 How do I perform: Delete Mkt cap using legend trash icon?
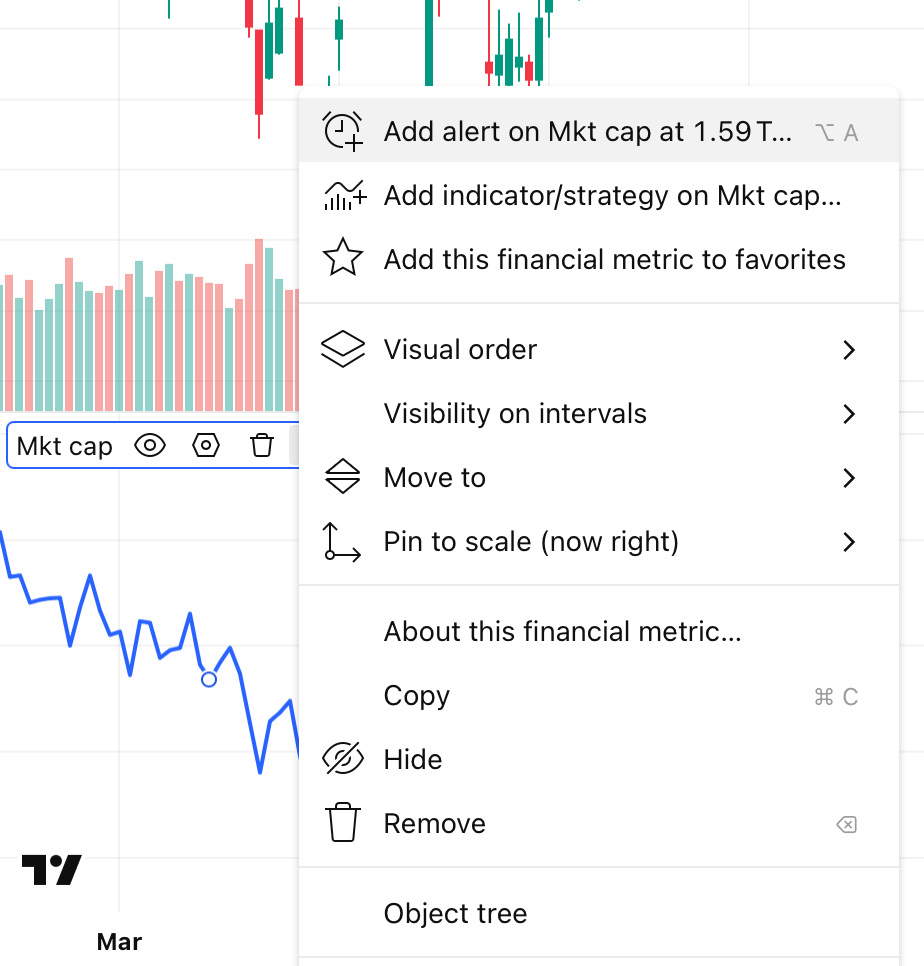[262, 445]
